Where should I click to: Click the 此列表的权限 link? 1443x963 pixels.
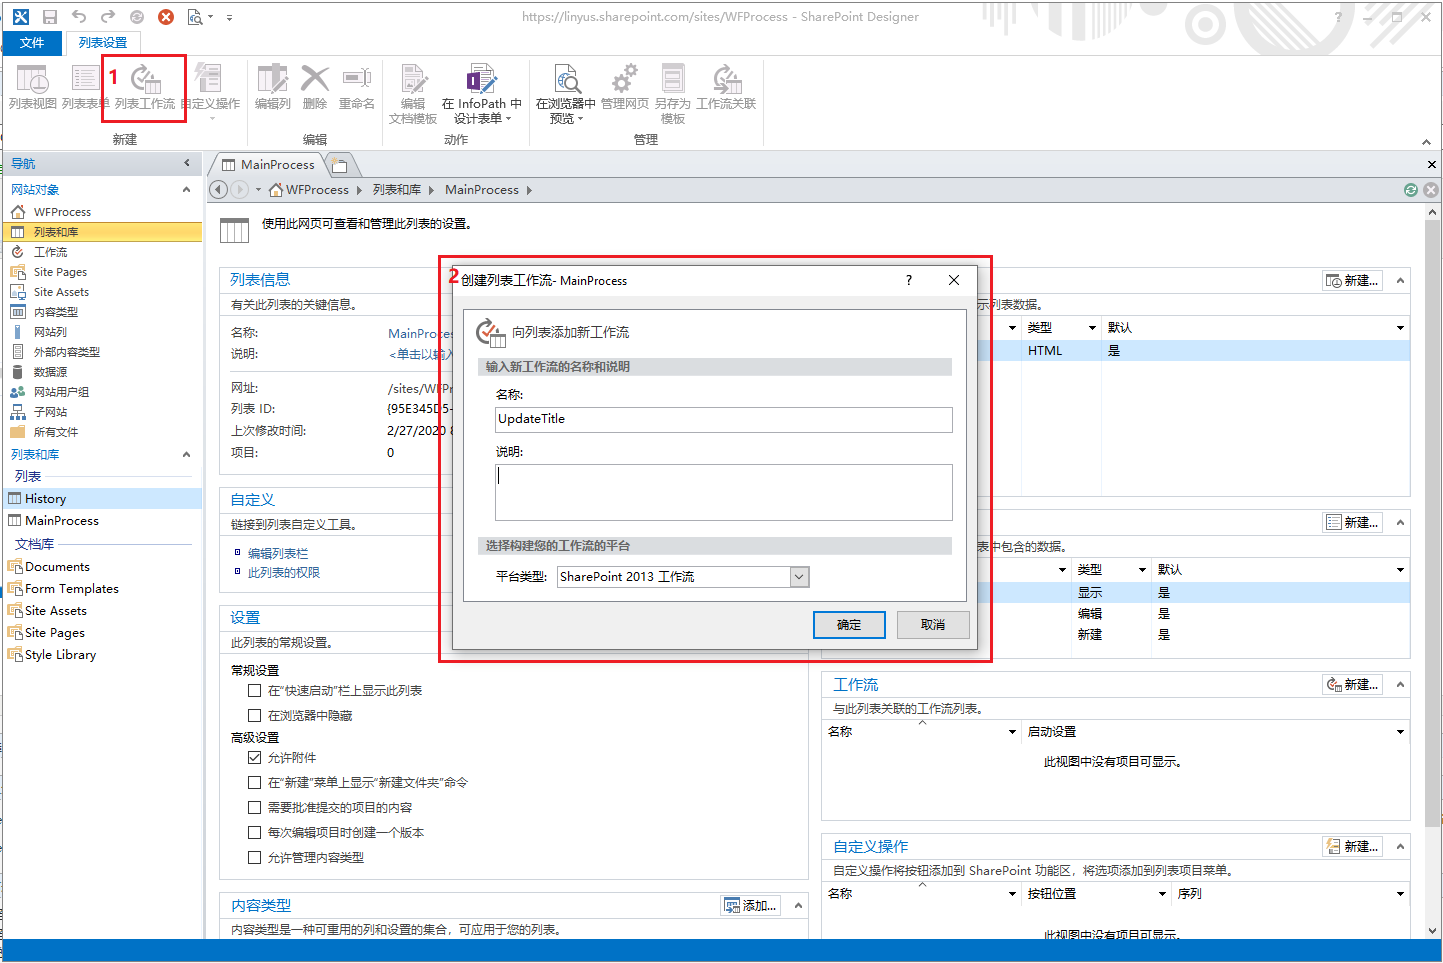click(x=284, y=573)
